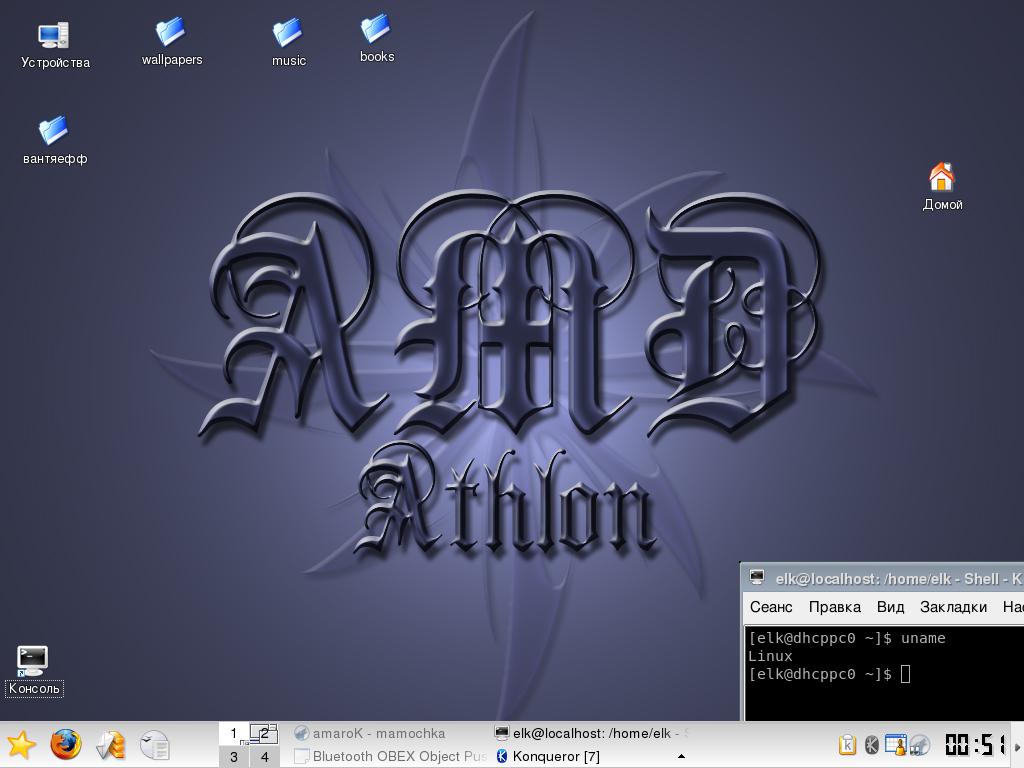Click the Shell window title bar
The height and width of the screenshot is (768, 1024).
pos(883,578)
